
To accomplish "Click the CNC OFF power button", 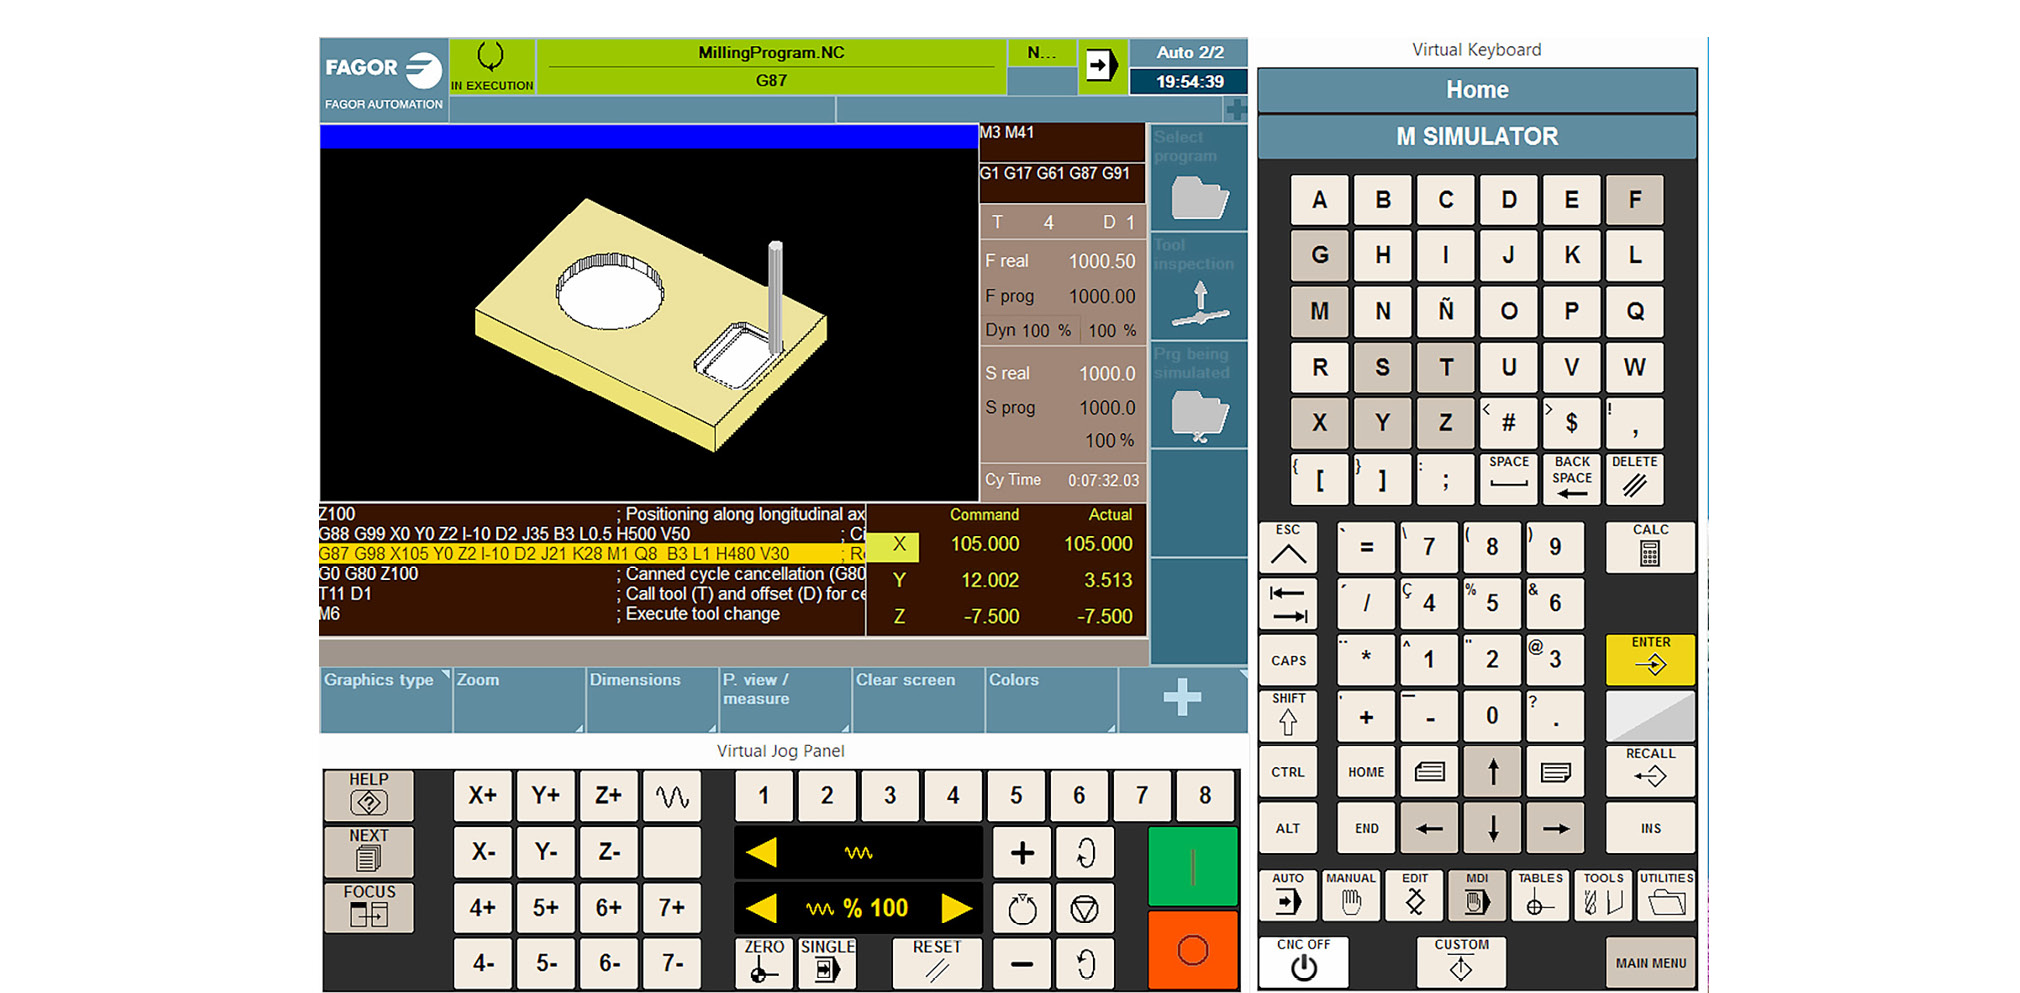I will coord(1303,961).
